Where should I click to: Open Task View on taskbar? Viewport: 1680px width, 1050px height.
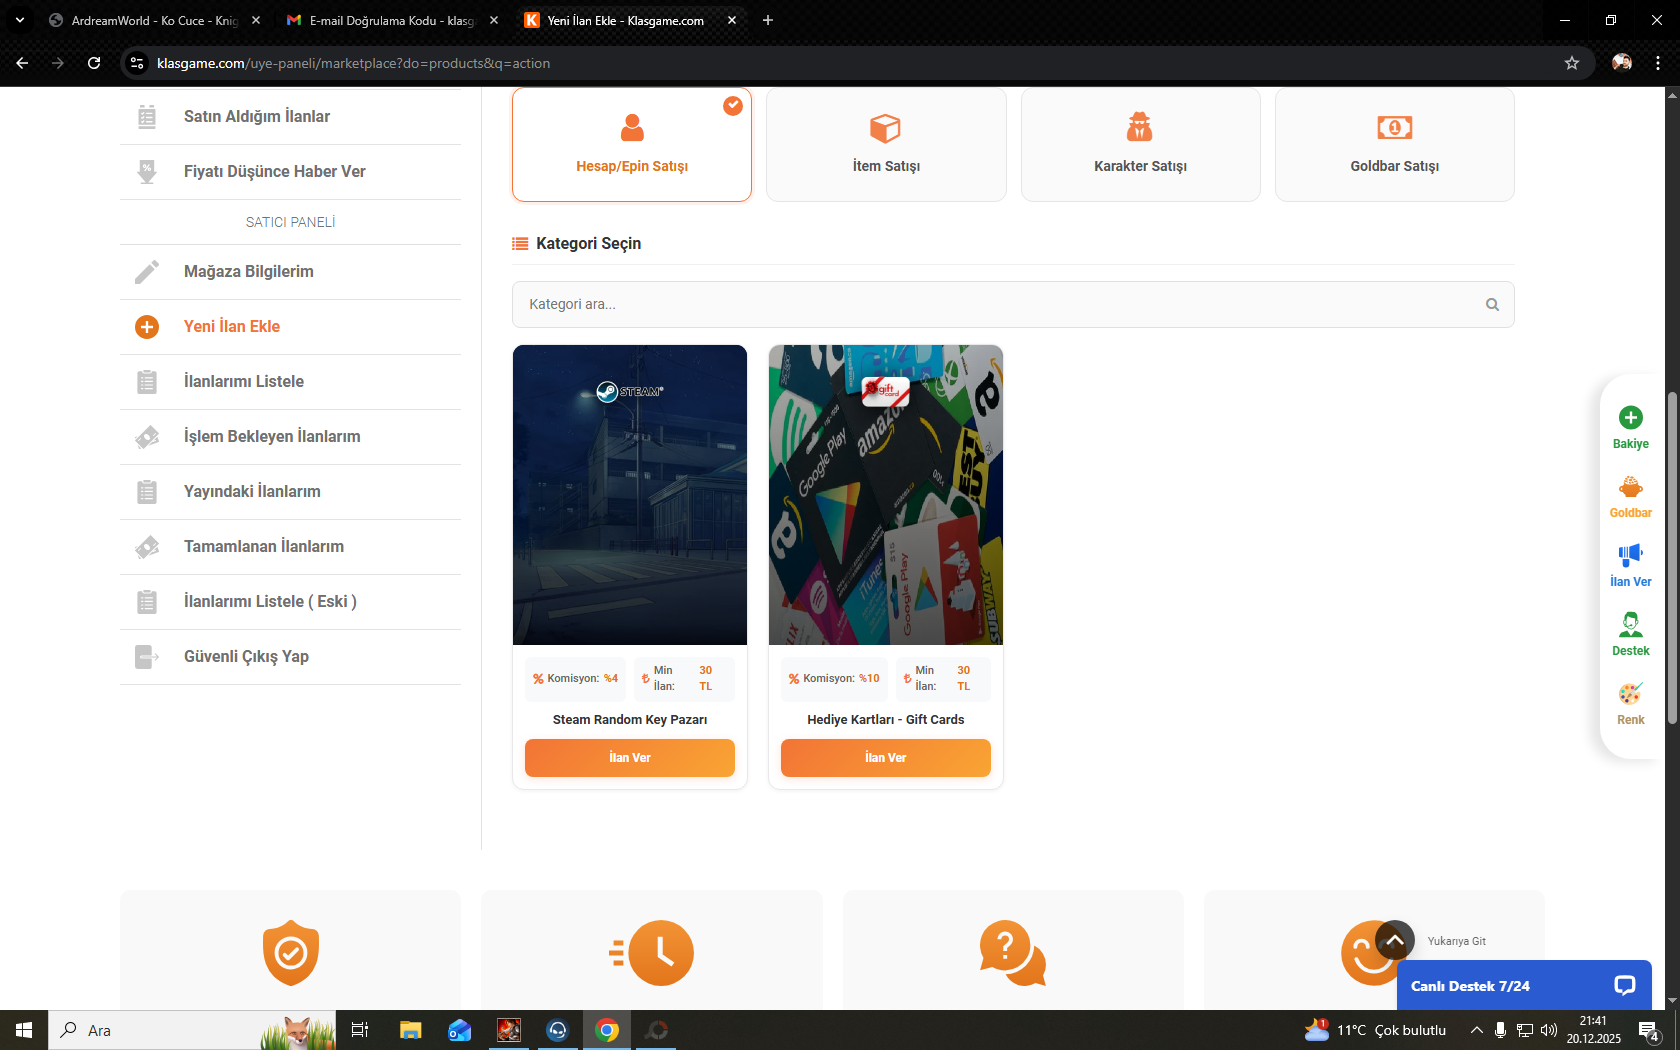[360, 1030]
